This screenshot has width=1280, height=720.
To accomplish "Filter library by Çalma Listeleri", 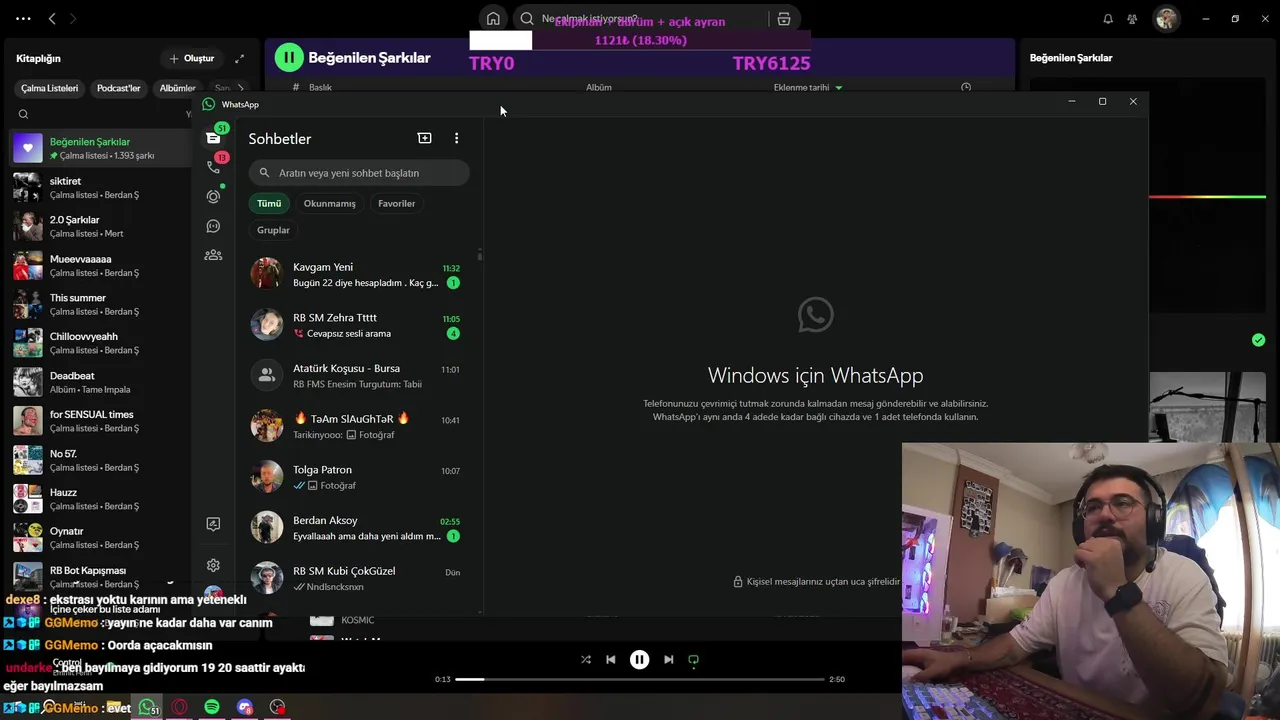I will tap(49, 88).
